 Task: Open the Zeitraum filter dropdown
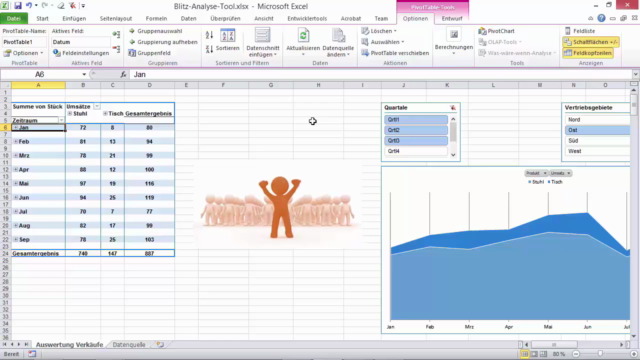(x=61, y=120)
